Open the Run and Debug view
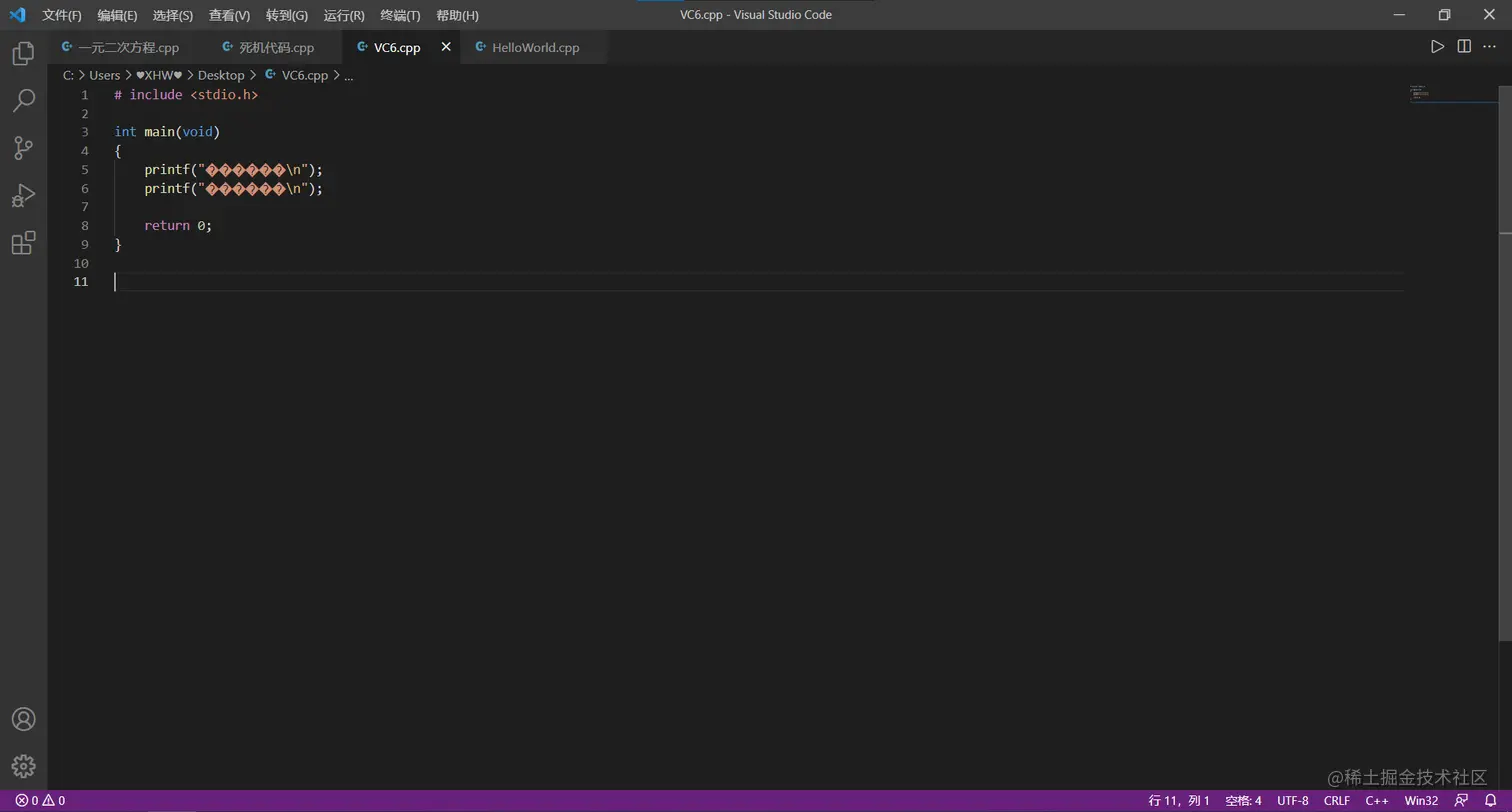This screenshot has width=1512, height=812. click(x=23, y=195)
